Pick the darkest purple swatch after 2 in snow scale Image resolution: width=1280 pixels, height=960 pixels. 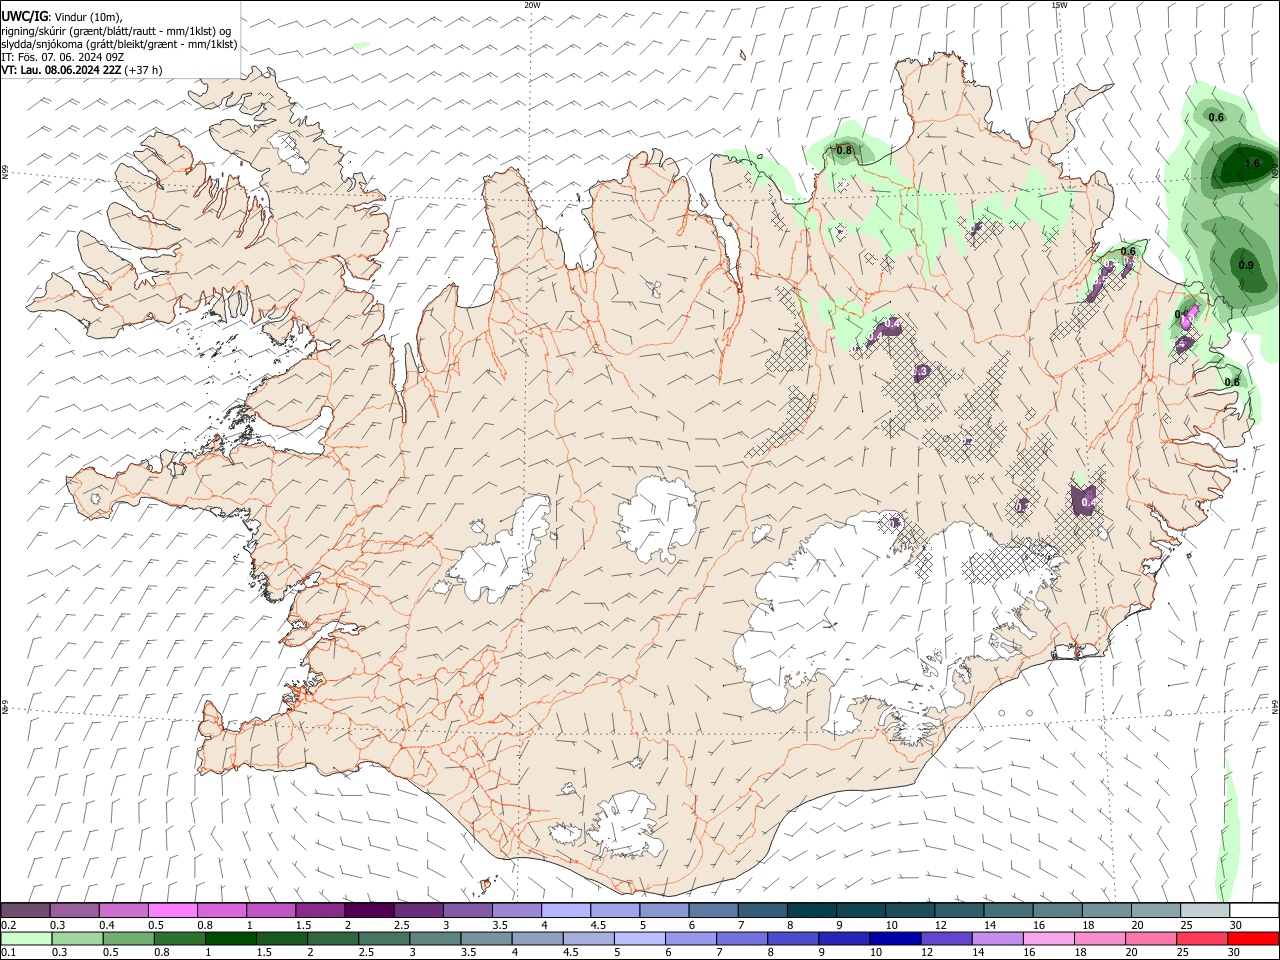[369, 910]
